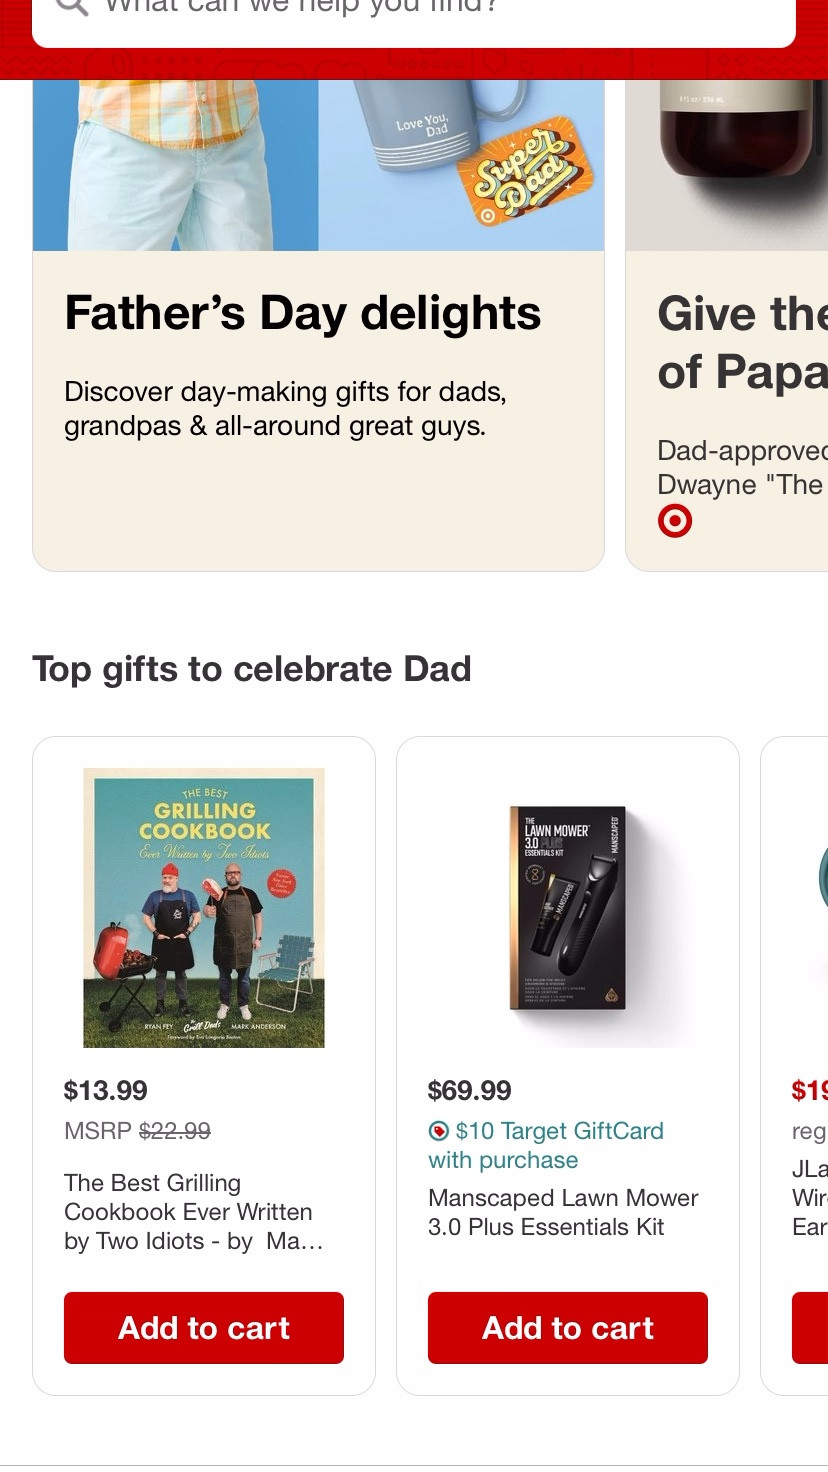View the Manscaped Lawn Mower product image
Viewport: 828px width, 1472px height.
click(568, 907)
